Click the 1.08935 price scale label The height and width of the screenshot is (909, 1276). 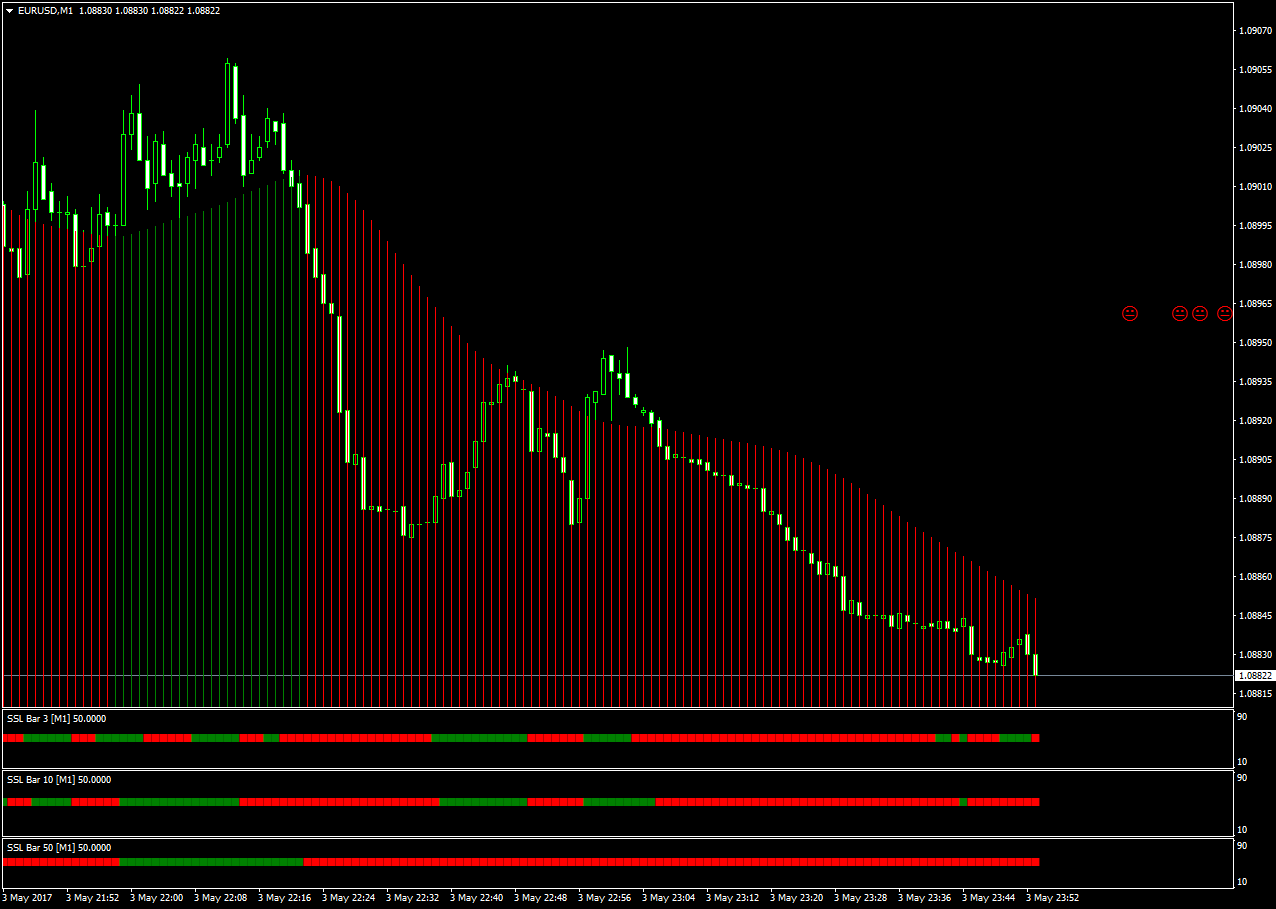pos(1255,382)
